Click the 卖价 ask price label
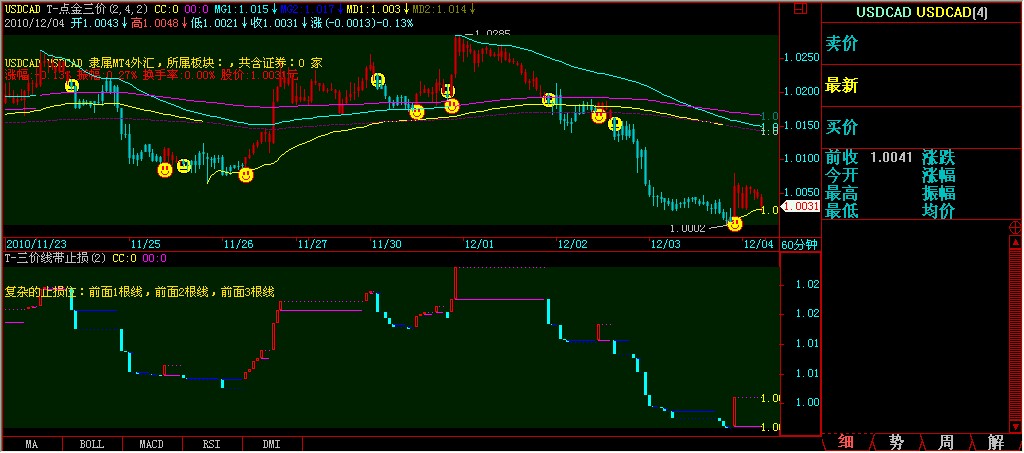The image size is (1024, 453). (842, 44)
